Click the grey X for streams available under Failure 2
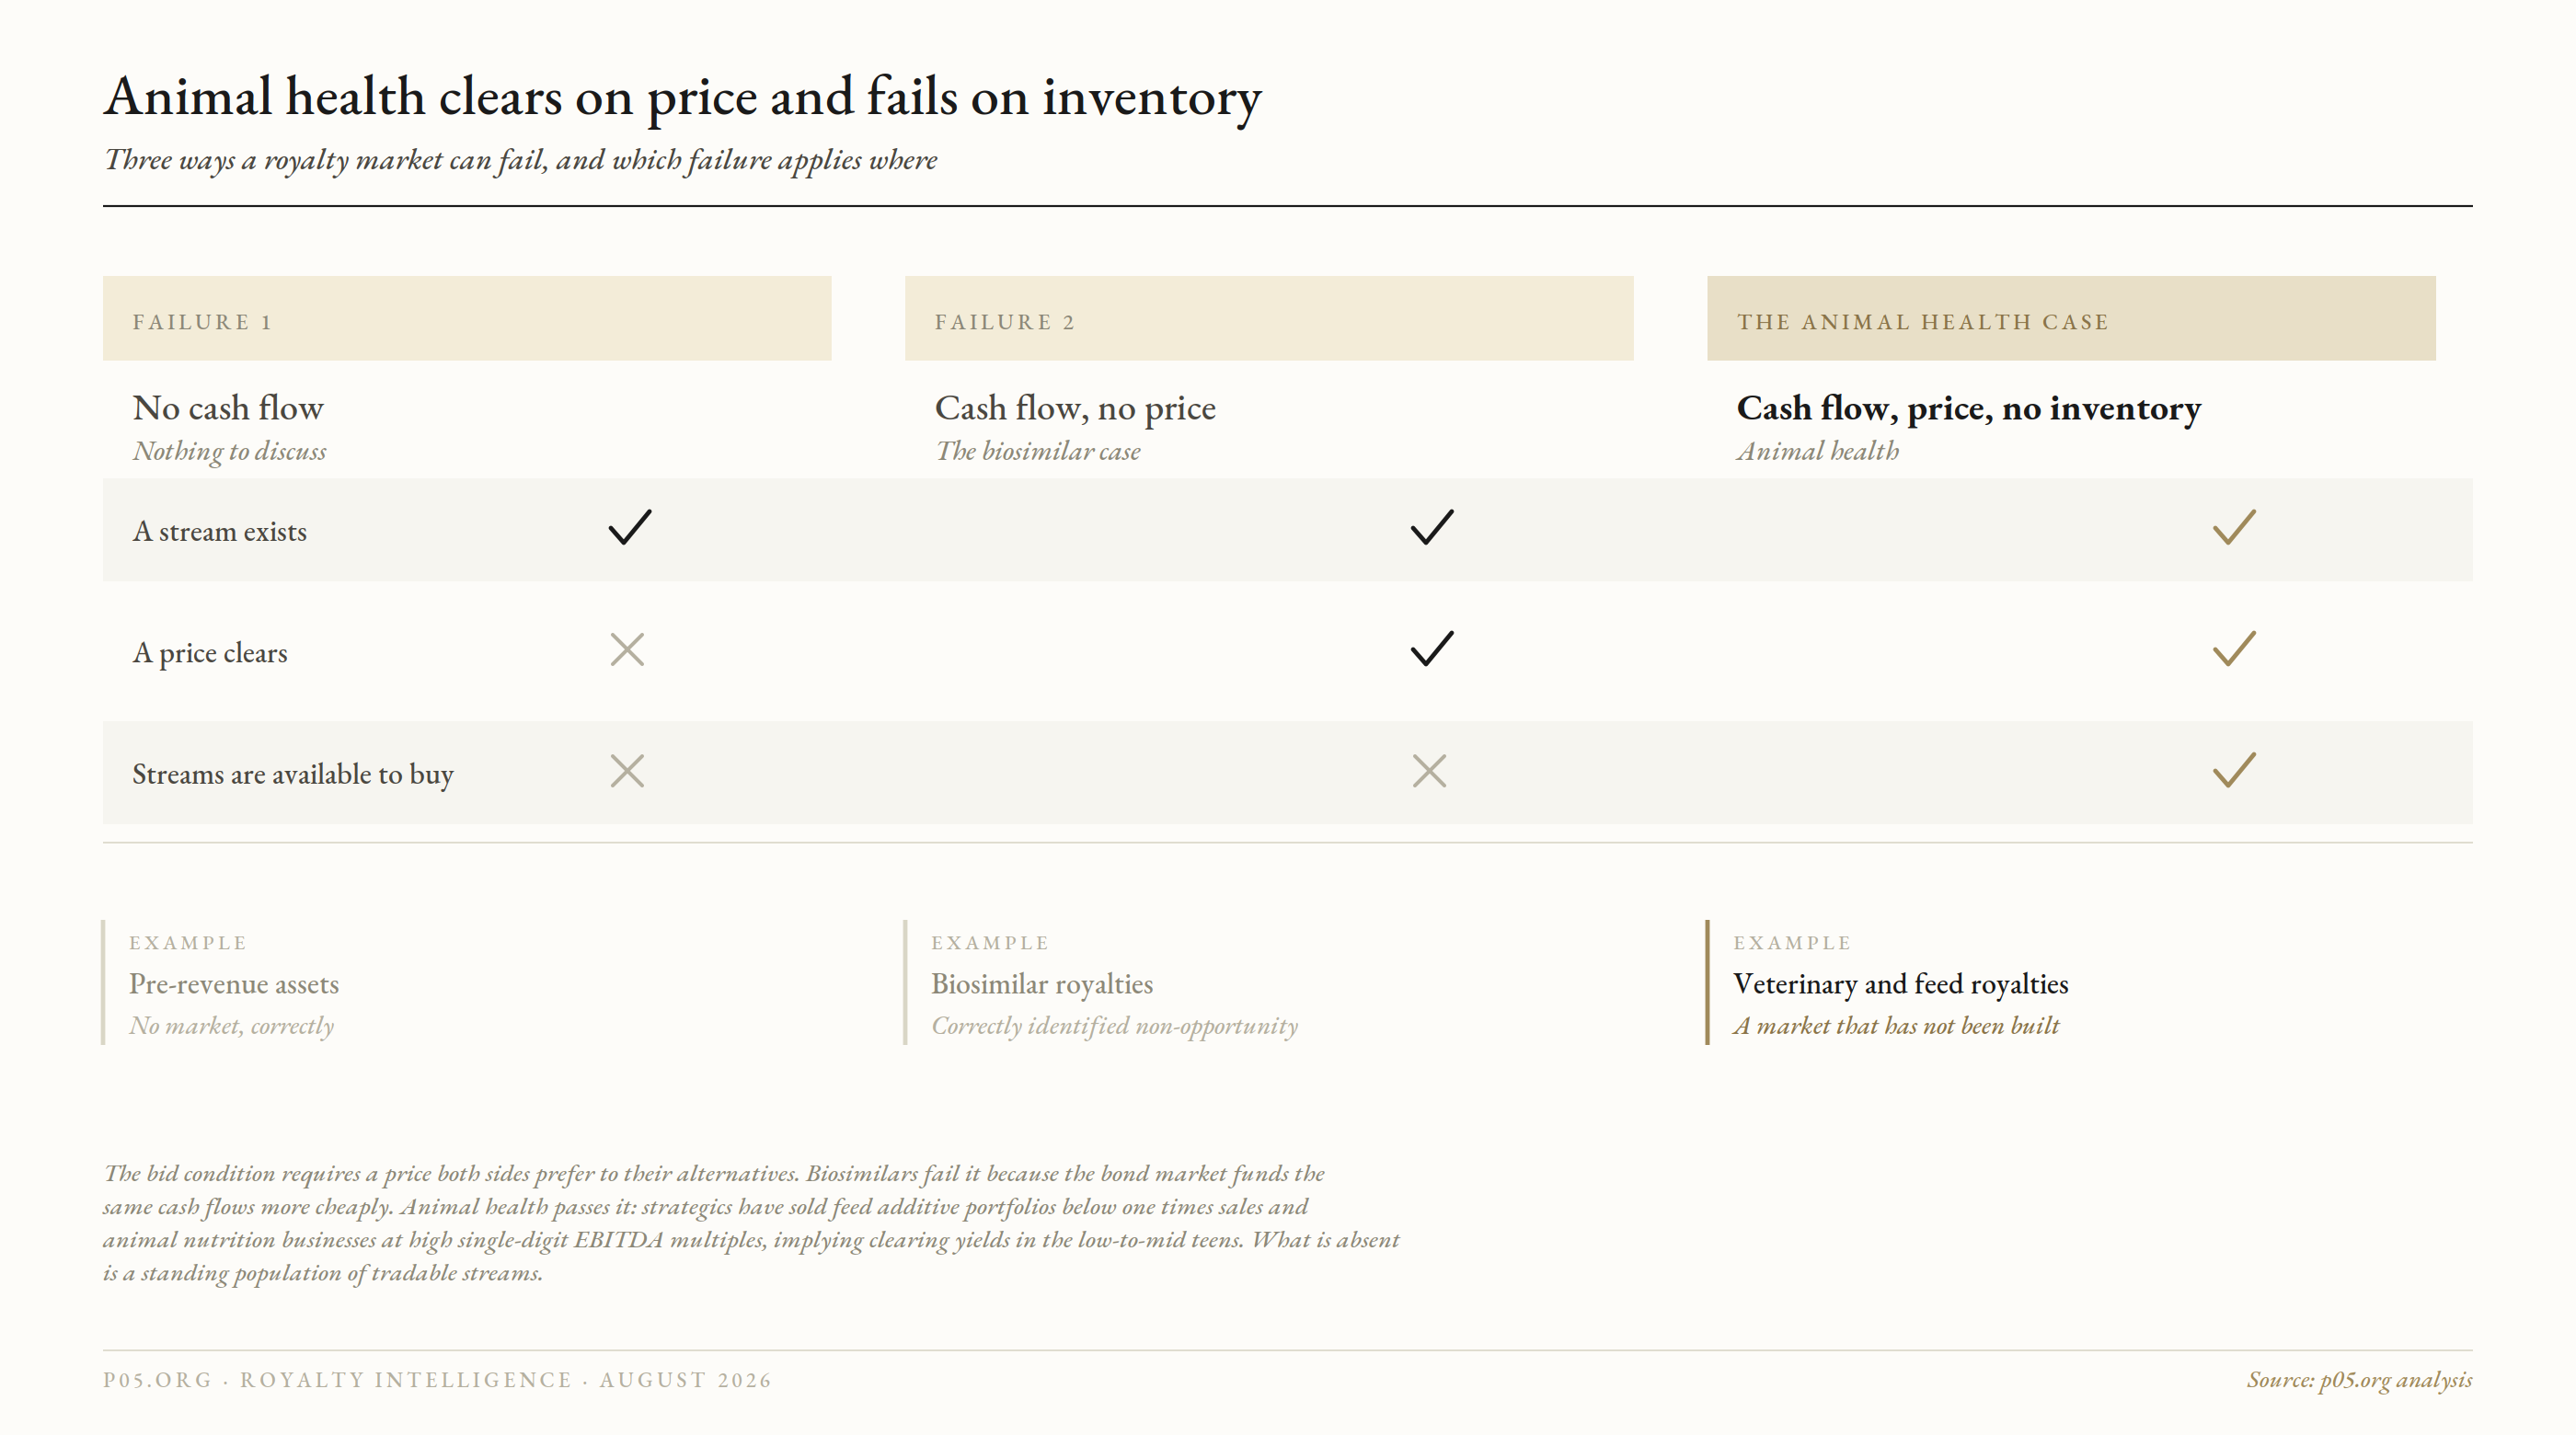This screenshot has width=2576, height=1435. [x=1429, y=771]
